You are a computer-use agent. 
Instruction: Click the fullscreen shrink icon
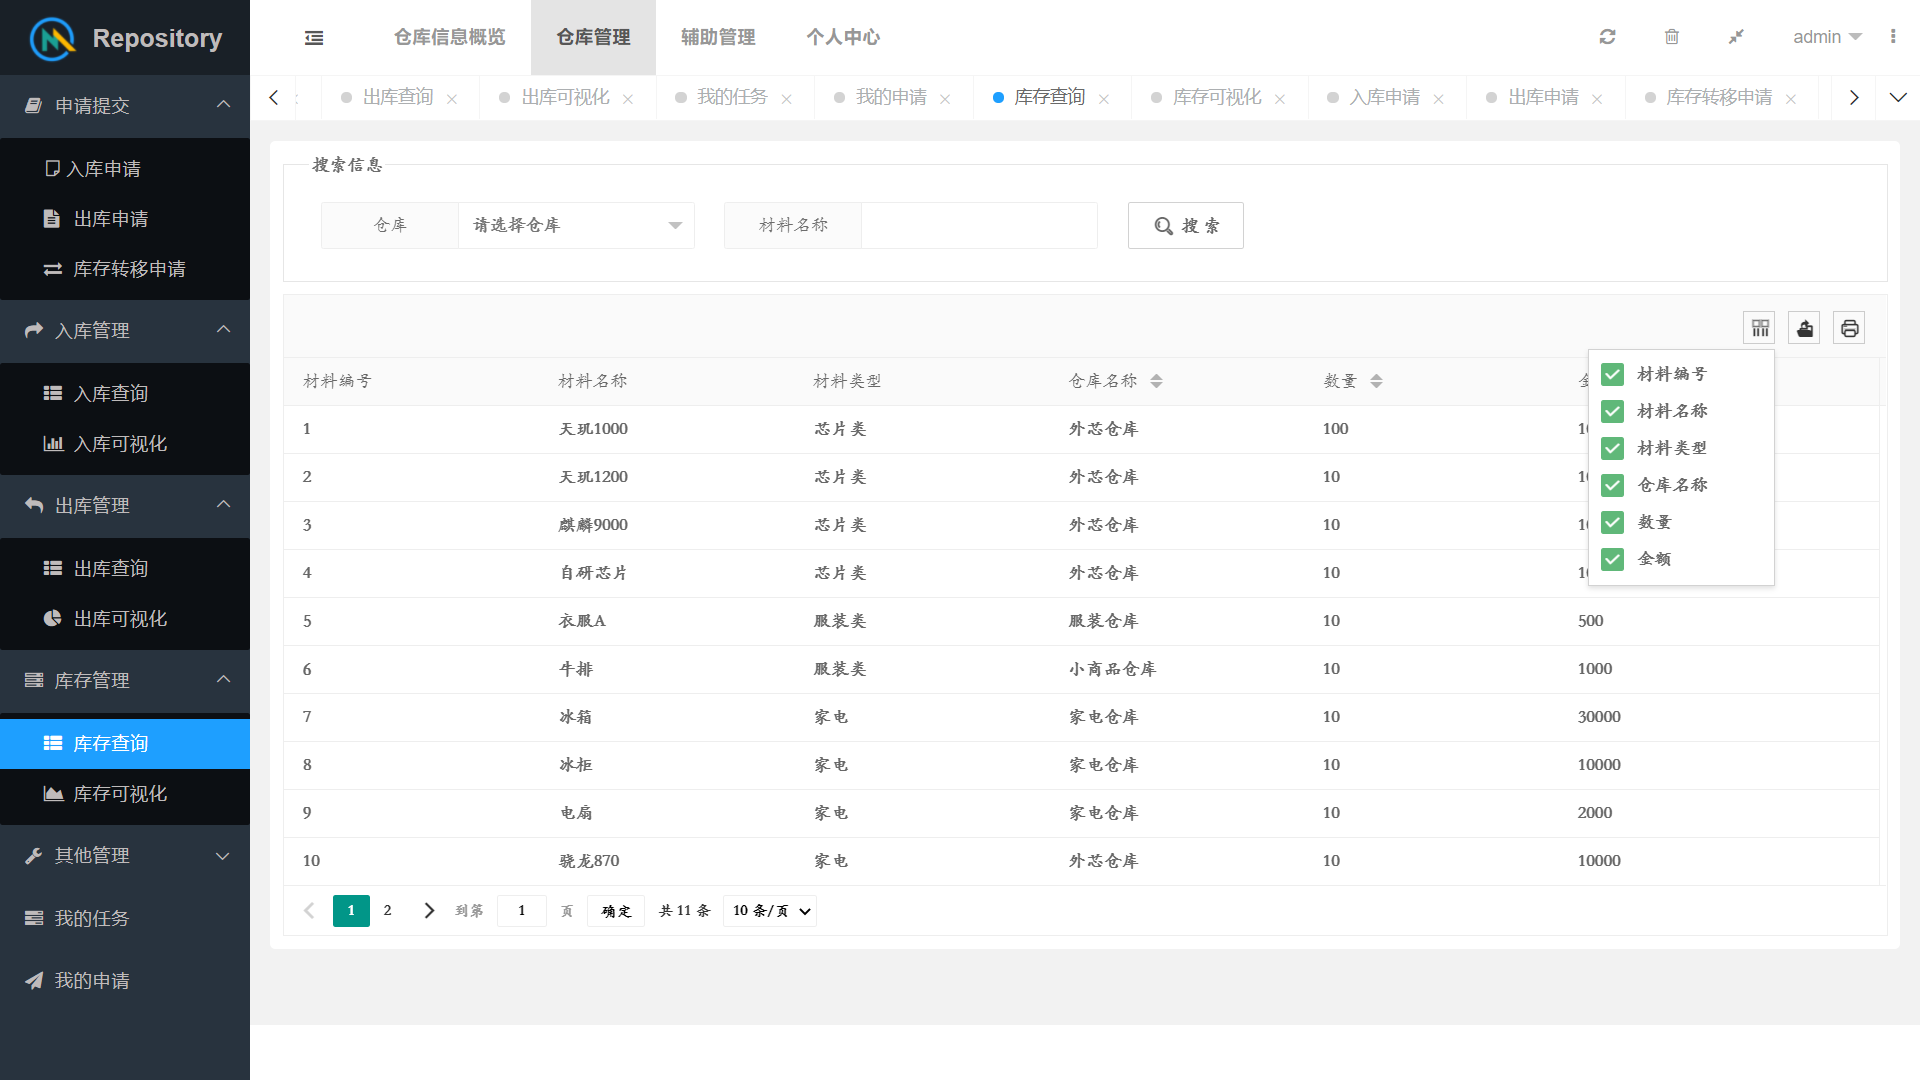coord(1736,37)
